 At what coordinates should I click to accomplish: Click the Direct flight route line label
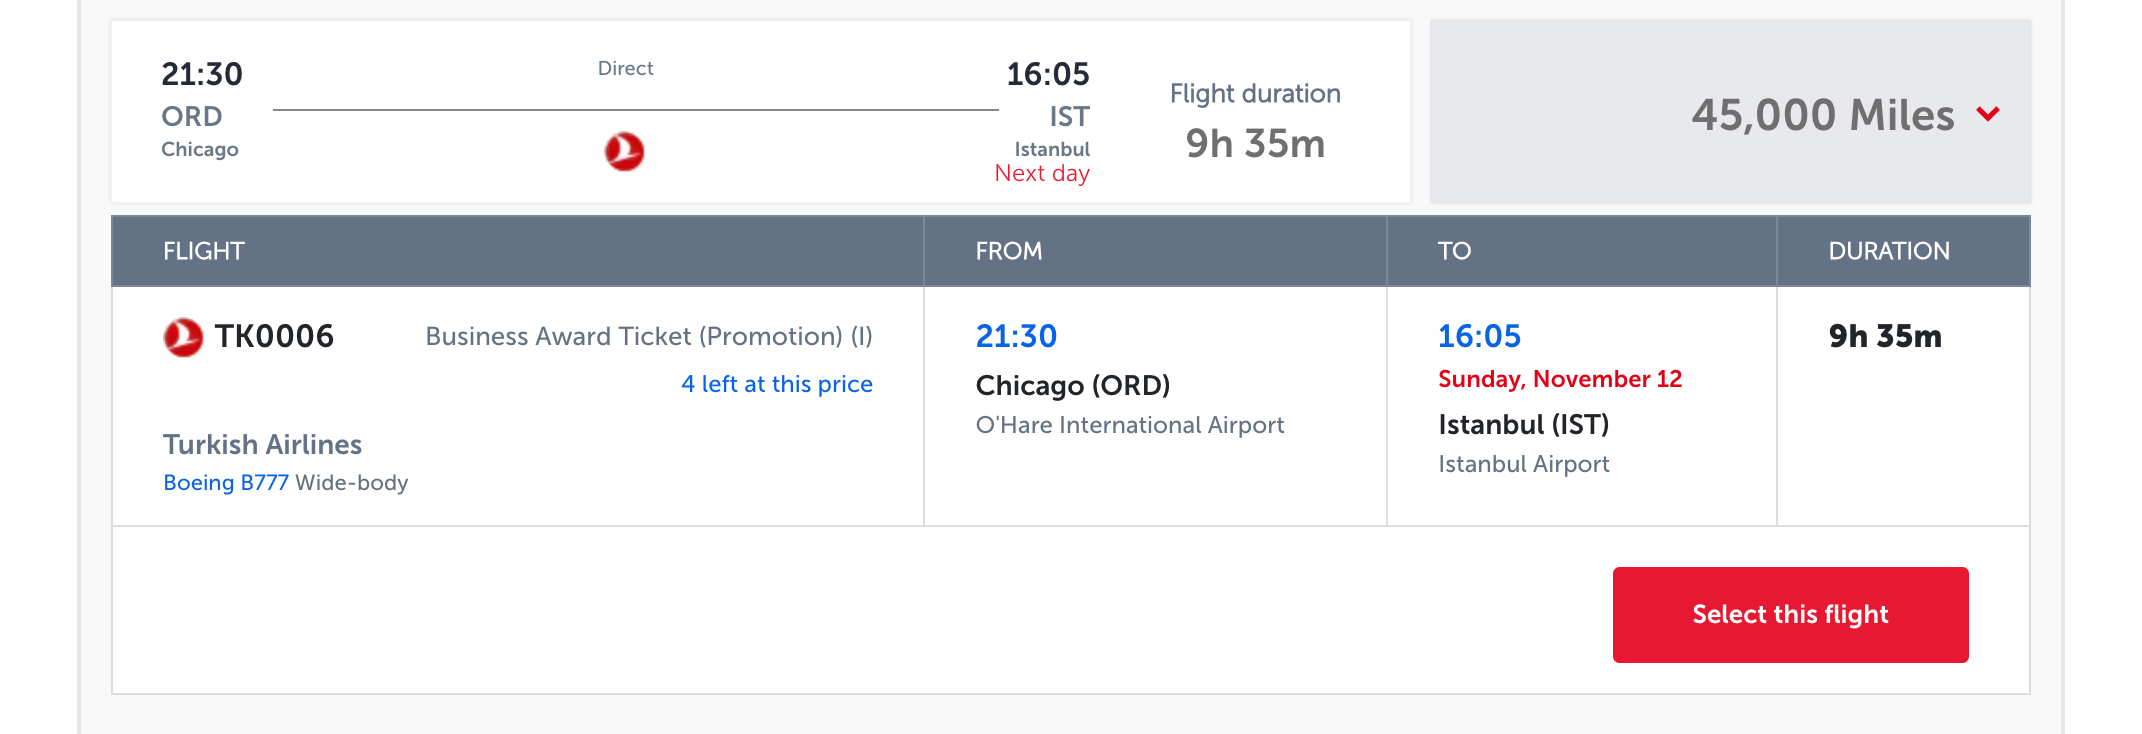[x=625, y=68]
